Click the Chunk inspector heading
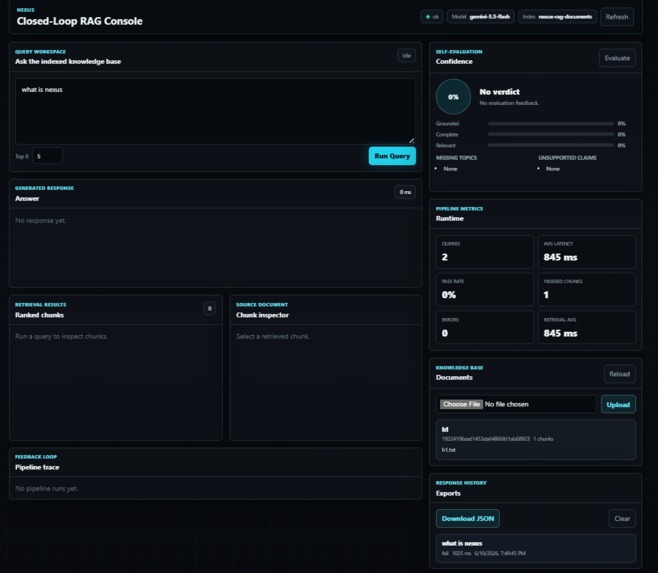Screen dimensions: 658x573 click(262, 315)
